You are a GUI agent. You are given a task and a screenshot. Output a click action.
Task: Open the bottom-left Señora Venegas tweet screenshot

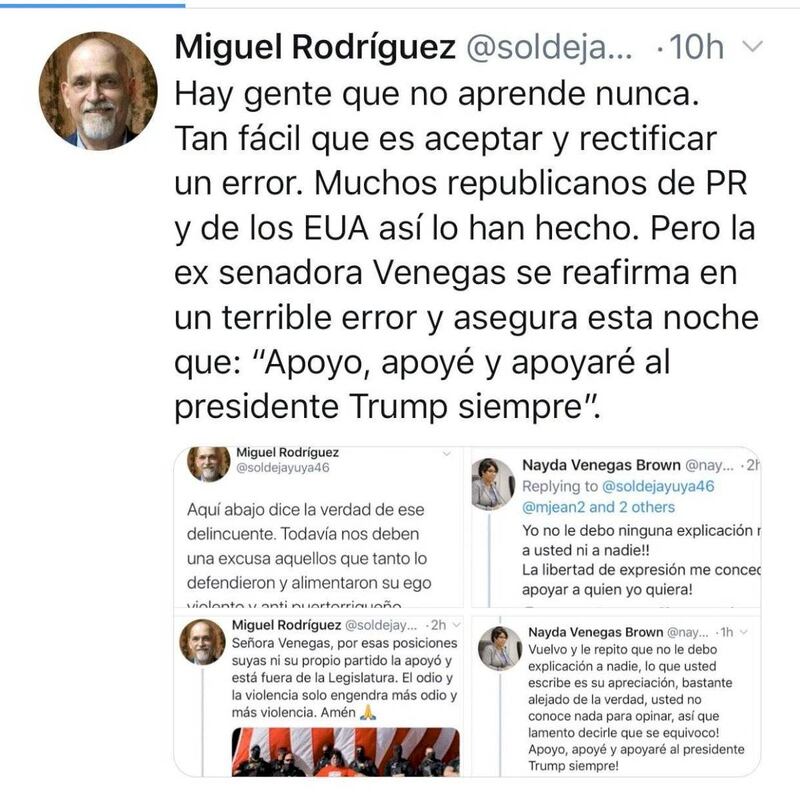point(318,696)
